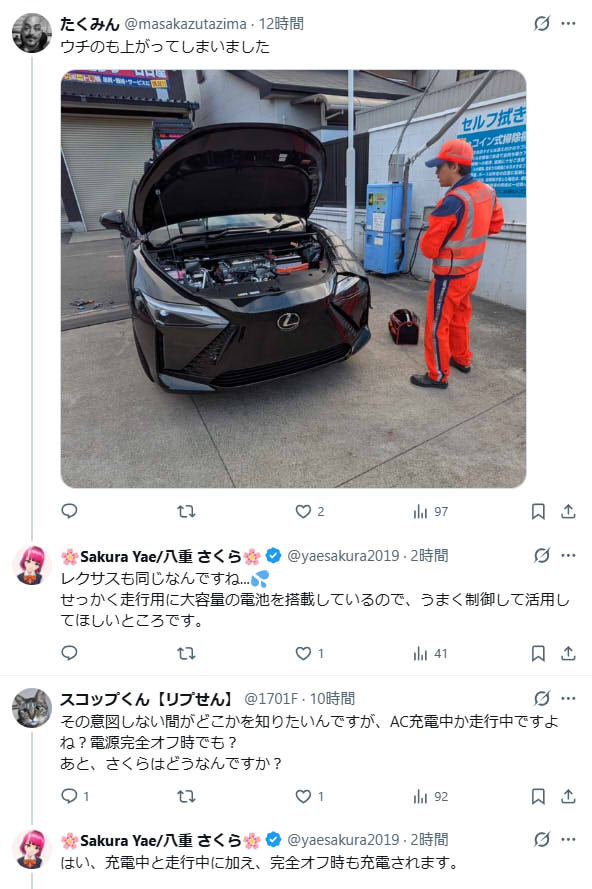Visit @yaesakura2019 handle on first Sakura reply
Image resolution: width=592 pixels, height=889 pixels.
[x=343, y=555]
